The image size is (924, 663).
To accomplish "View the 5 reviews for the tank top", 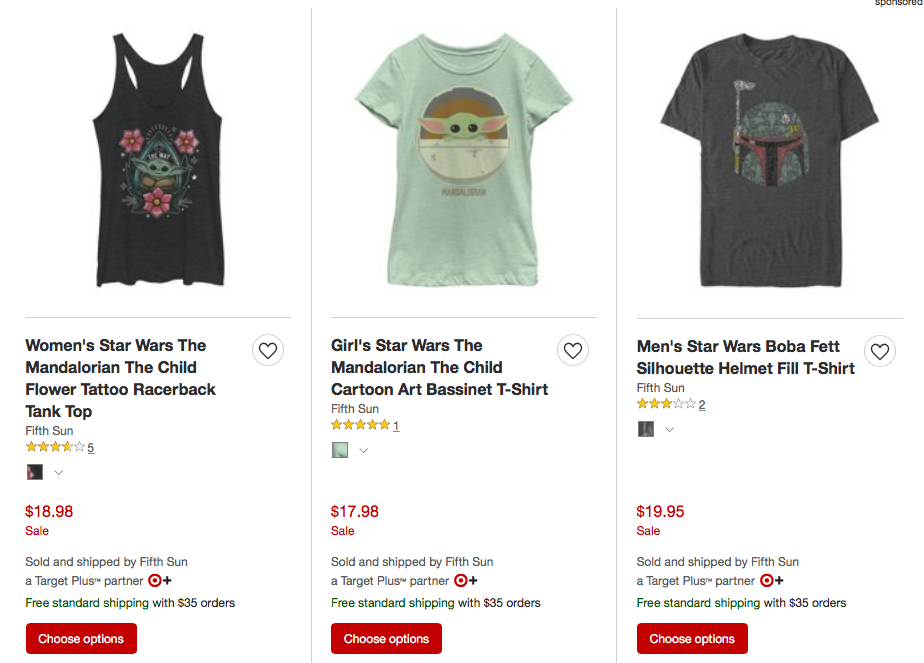I will tap(90, 448).
